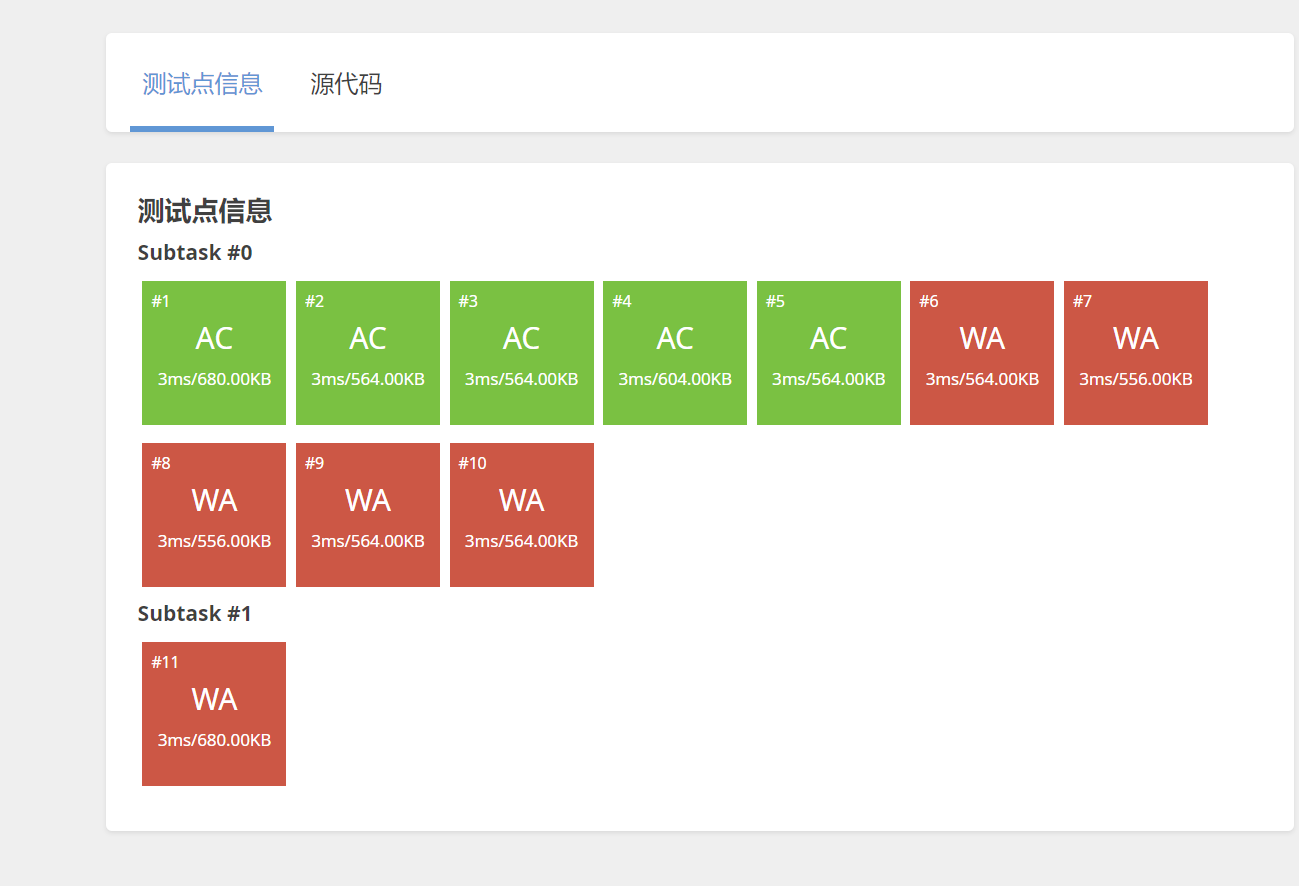Click the AC verdict text in test #3
This screenshot has width=1299, height=886.
tap(522, 339)
